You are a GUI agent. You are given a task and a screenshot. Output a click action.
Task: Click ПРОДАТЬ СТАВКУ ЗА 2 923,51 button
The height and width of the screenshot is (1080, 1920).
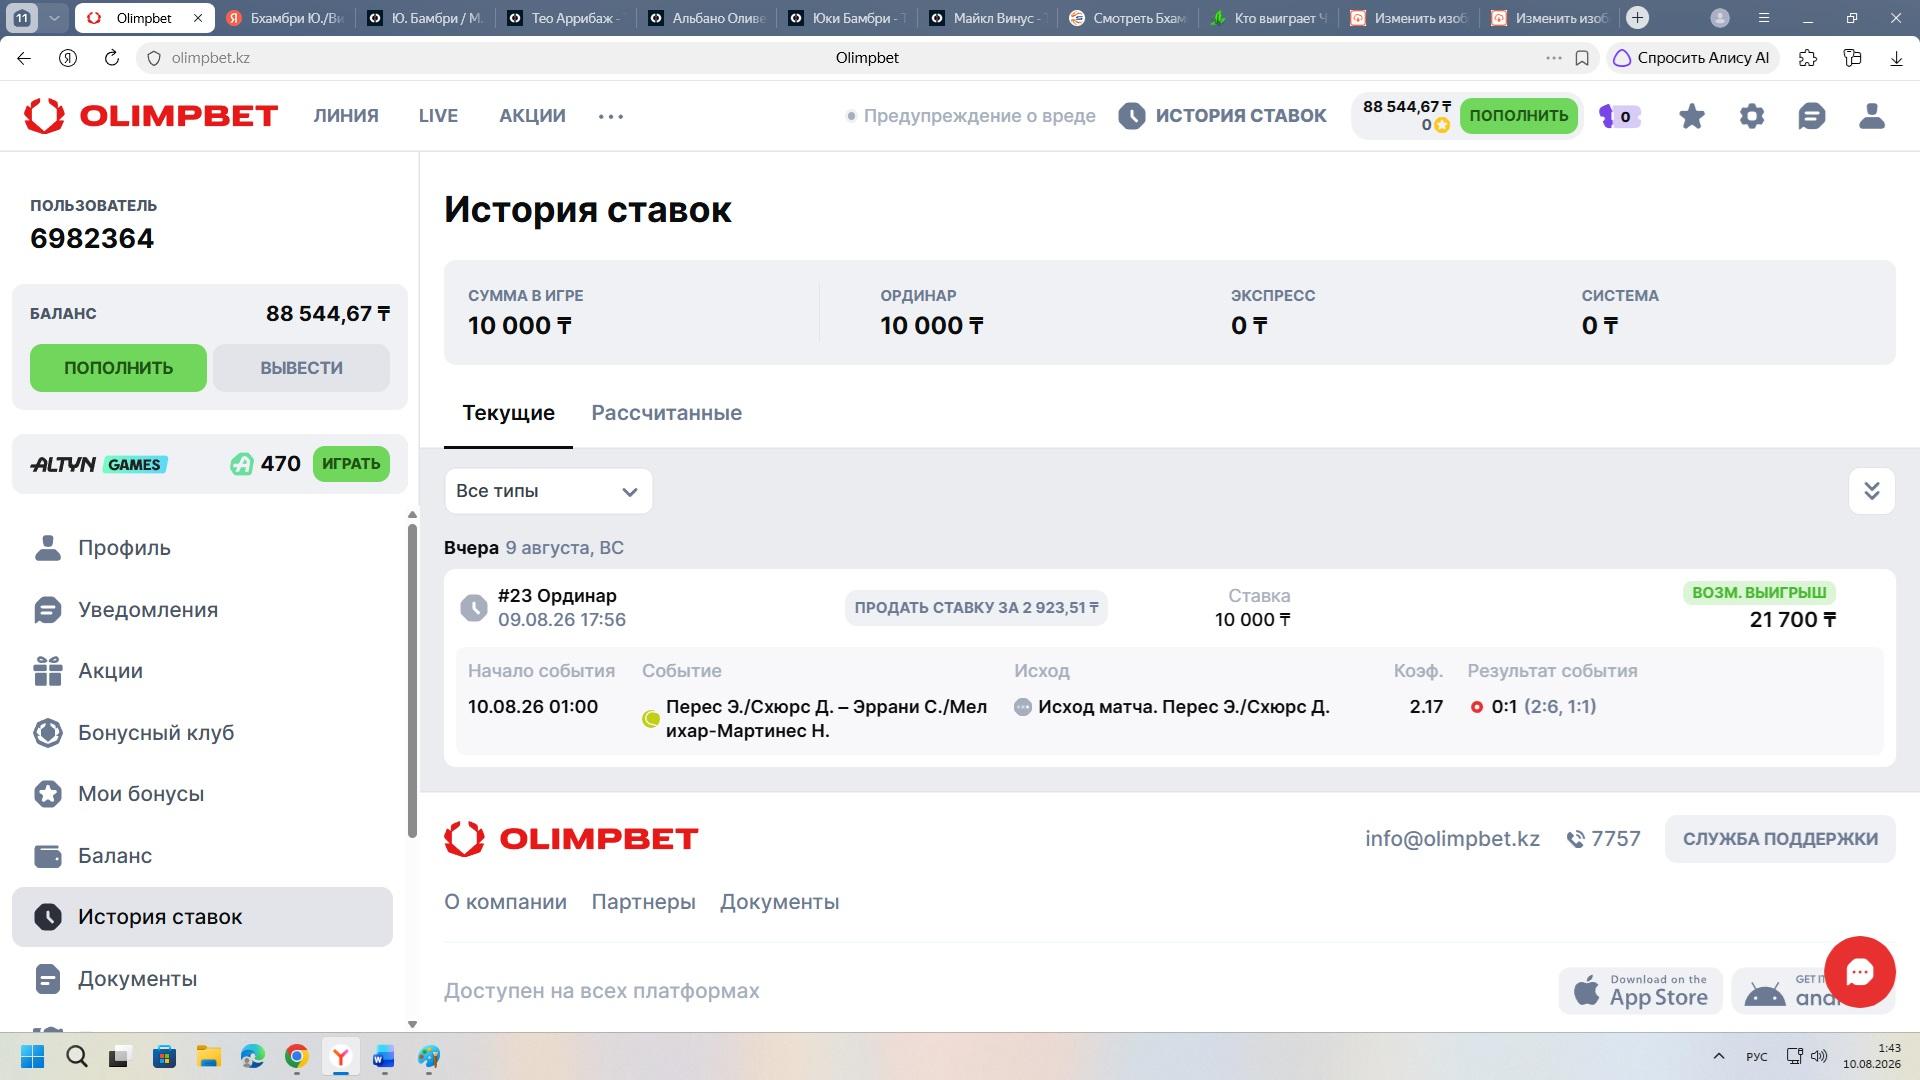(x=976, y=608)
